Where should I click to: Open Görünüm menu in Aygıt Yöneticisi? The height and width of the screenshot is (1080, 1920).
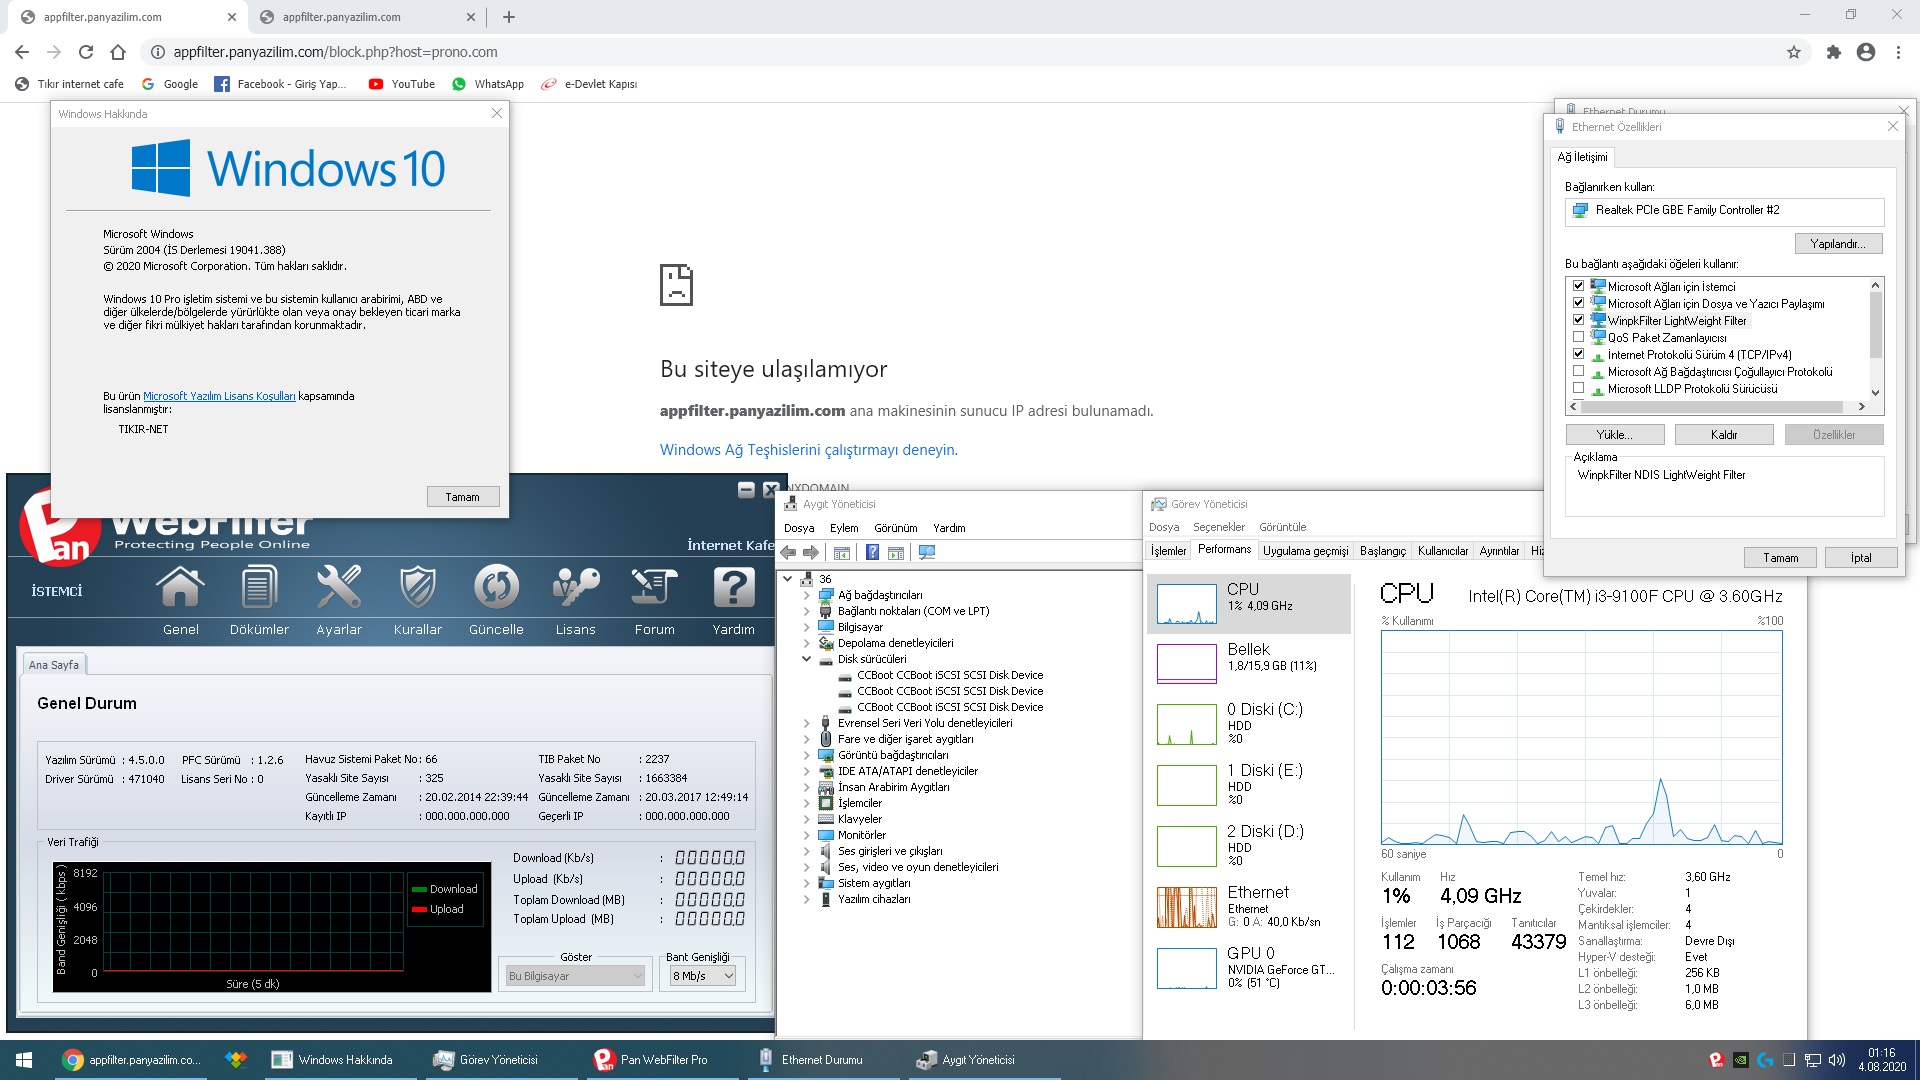click(x=895, y=528)
